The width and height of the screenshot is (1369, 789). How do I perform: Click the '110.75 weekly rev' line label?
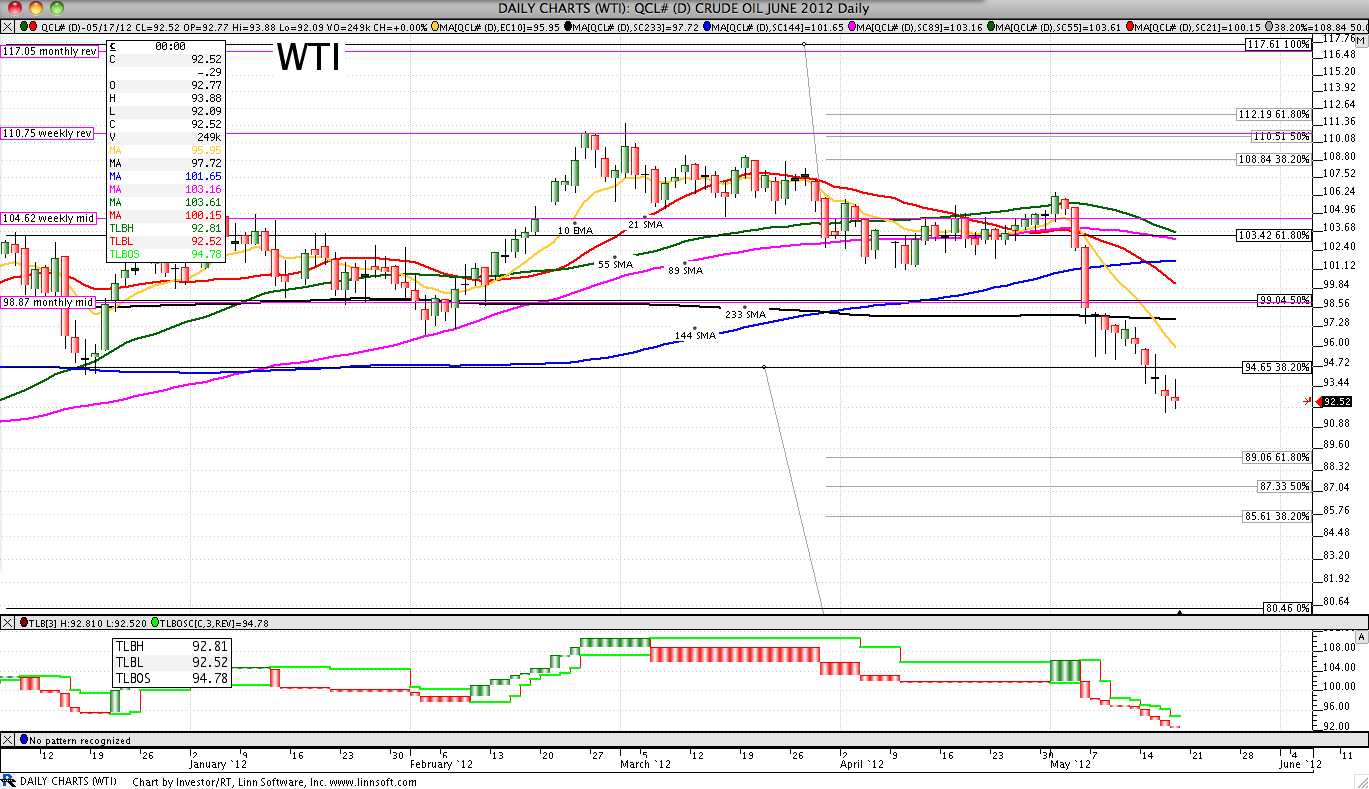(x=47, y=133)
